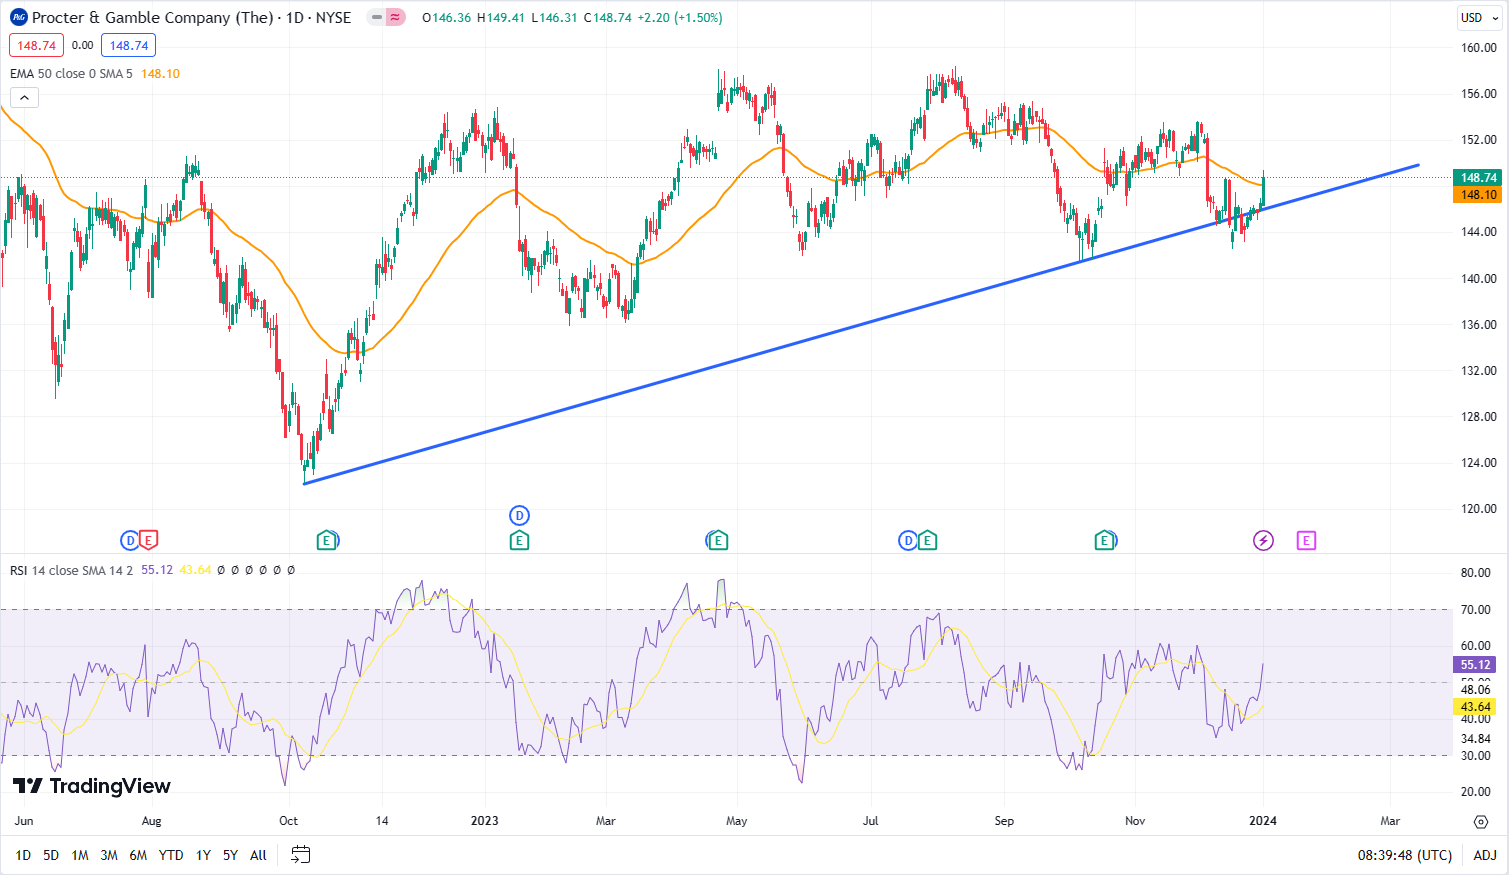
Task: Click the green E marker near July
Action: click(x=927, y=541)
